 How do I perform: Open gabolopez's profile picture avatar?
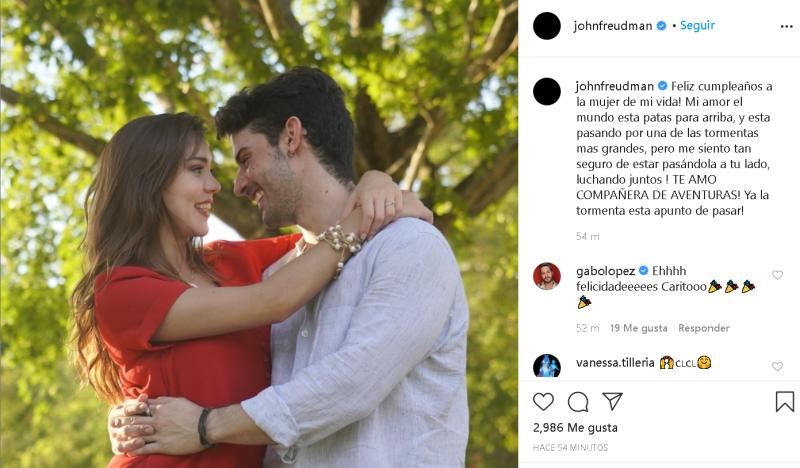(x=547, y=276)
